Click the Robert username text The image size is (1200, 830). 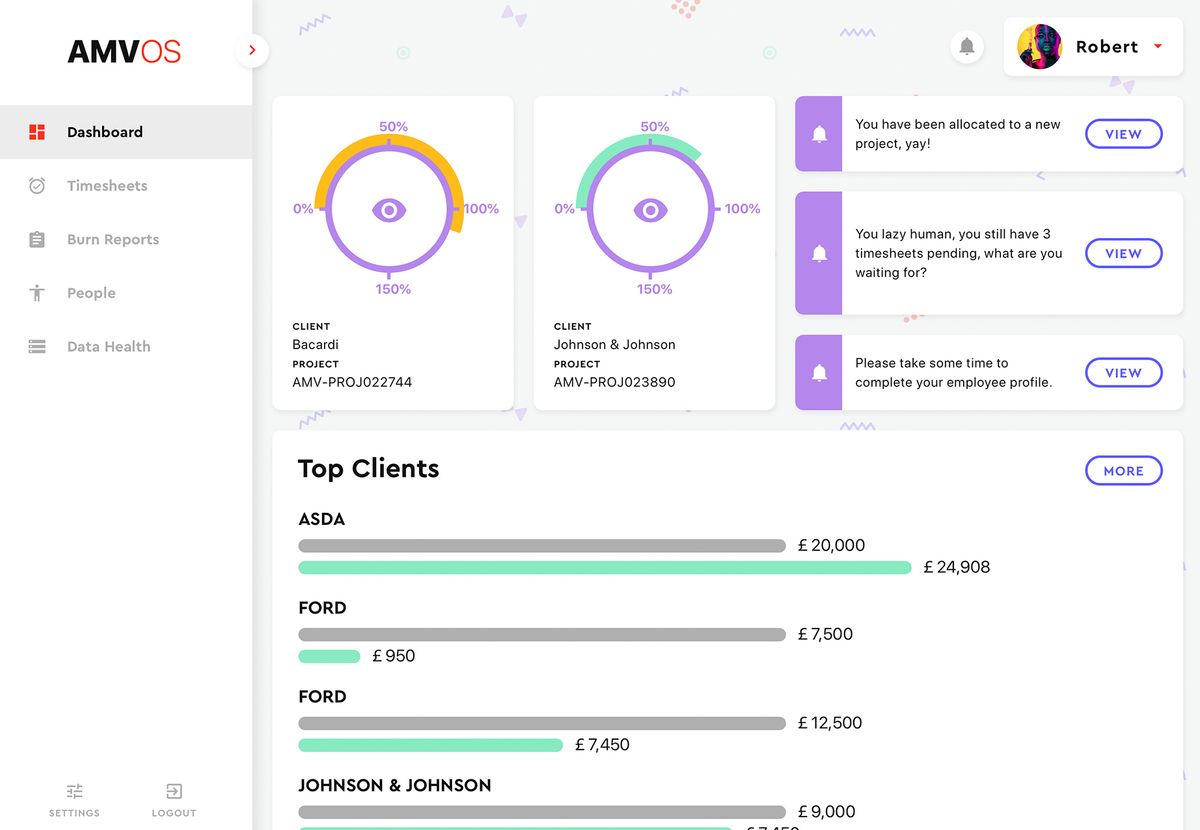tap(1107, 46)
